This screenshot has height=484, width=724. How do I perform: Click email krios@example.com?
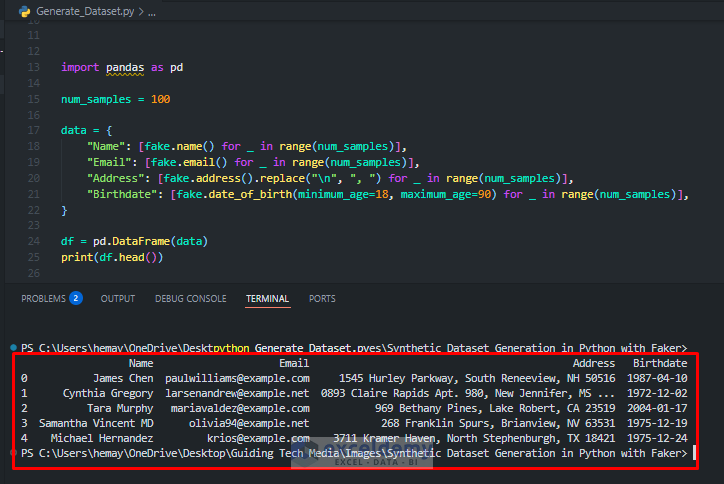click(258, 438)
